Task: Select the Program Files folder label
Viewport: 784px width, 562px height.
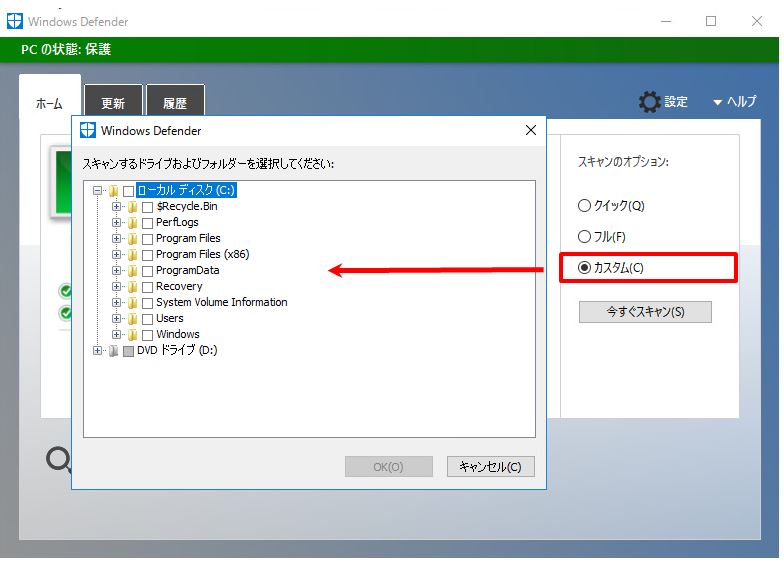Action: tap(188, 238)
